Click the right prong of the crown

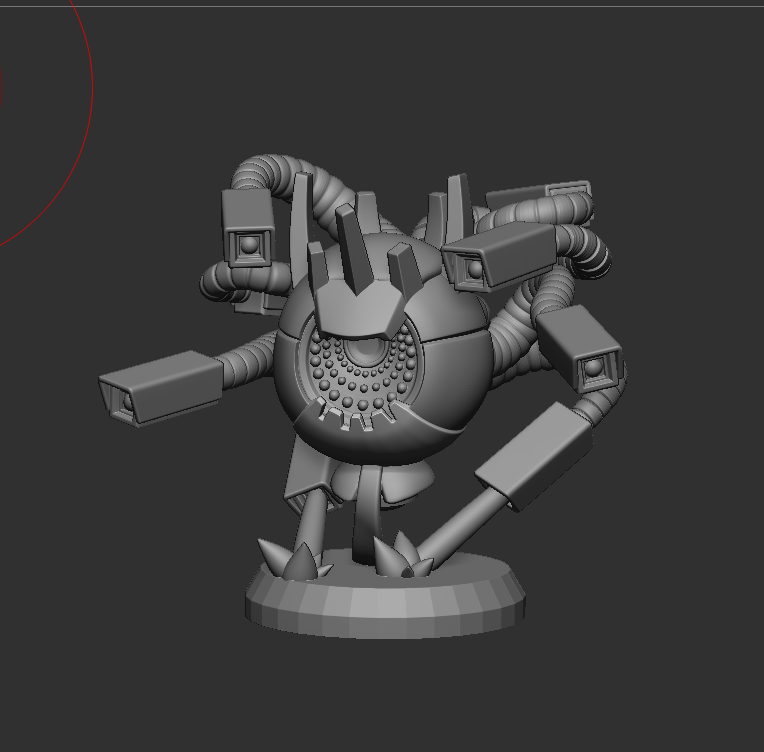pyautogui.click(x=402, y=267)
